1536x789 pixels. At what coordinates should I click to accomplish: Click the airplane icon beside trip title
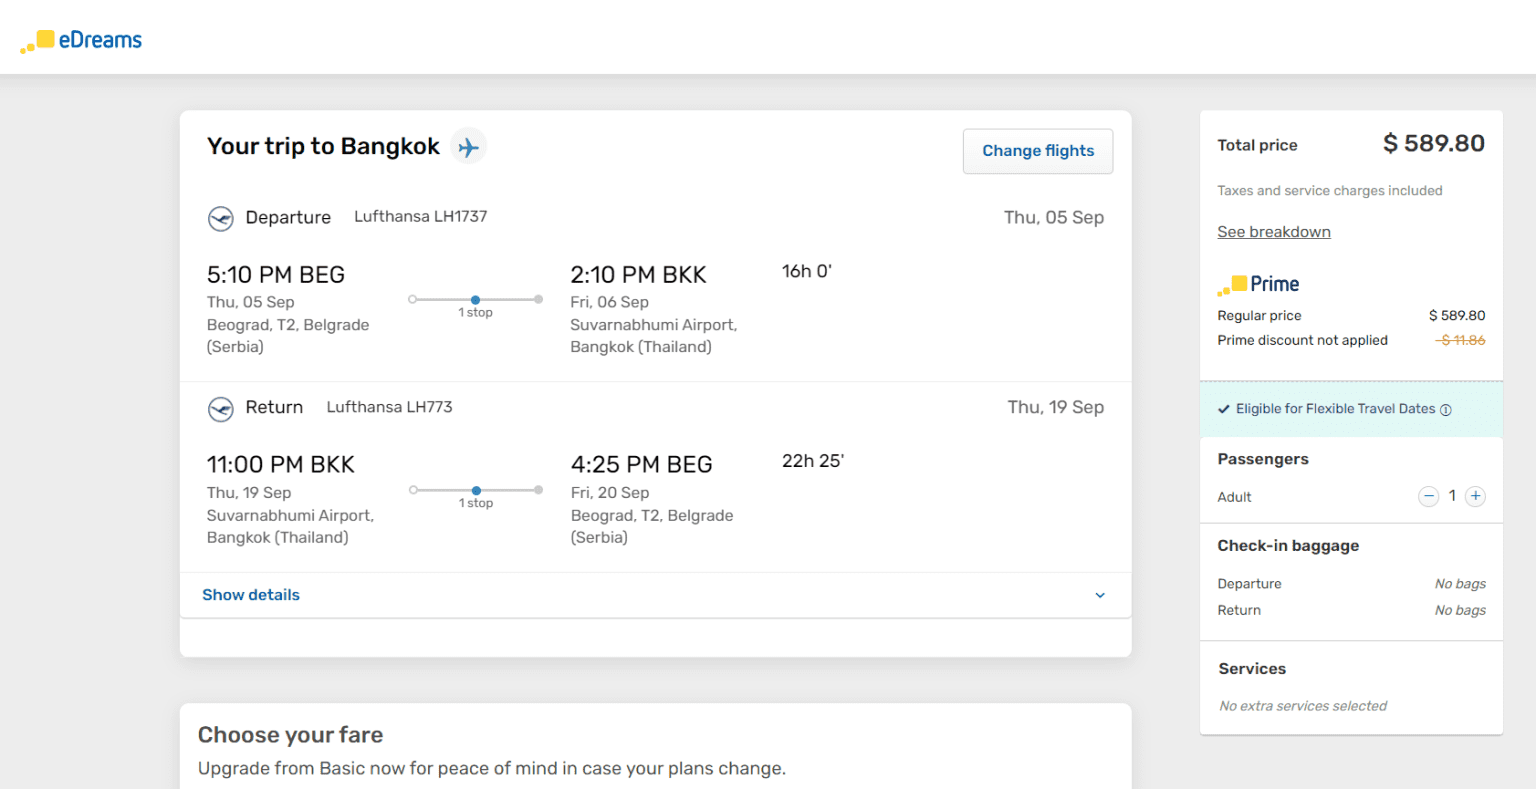click(x=468, y=147)
